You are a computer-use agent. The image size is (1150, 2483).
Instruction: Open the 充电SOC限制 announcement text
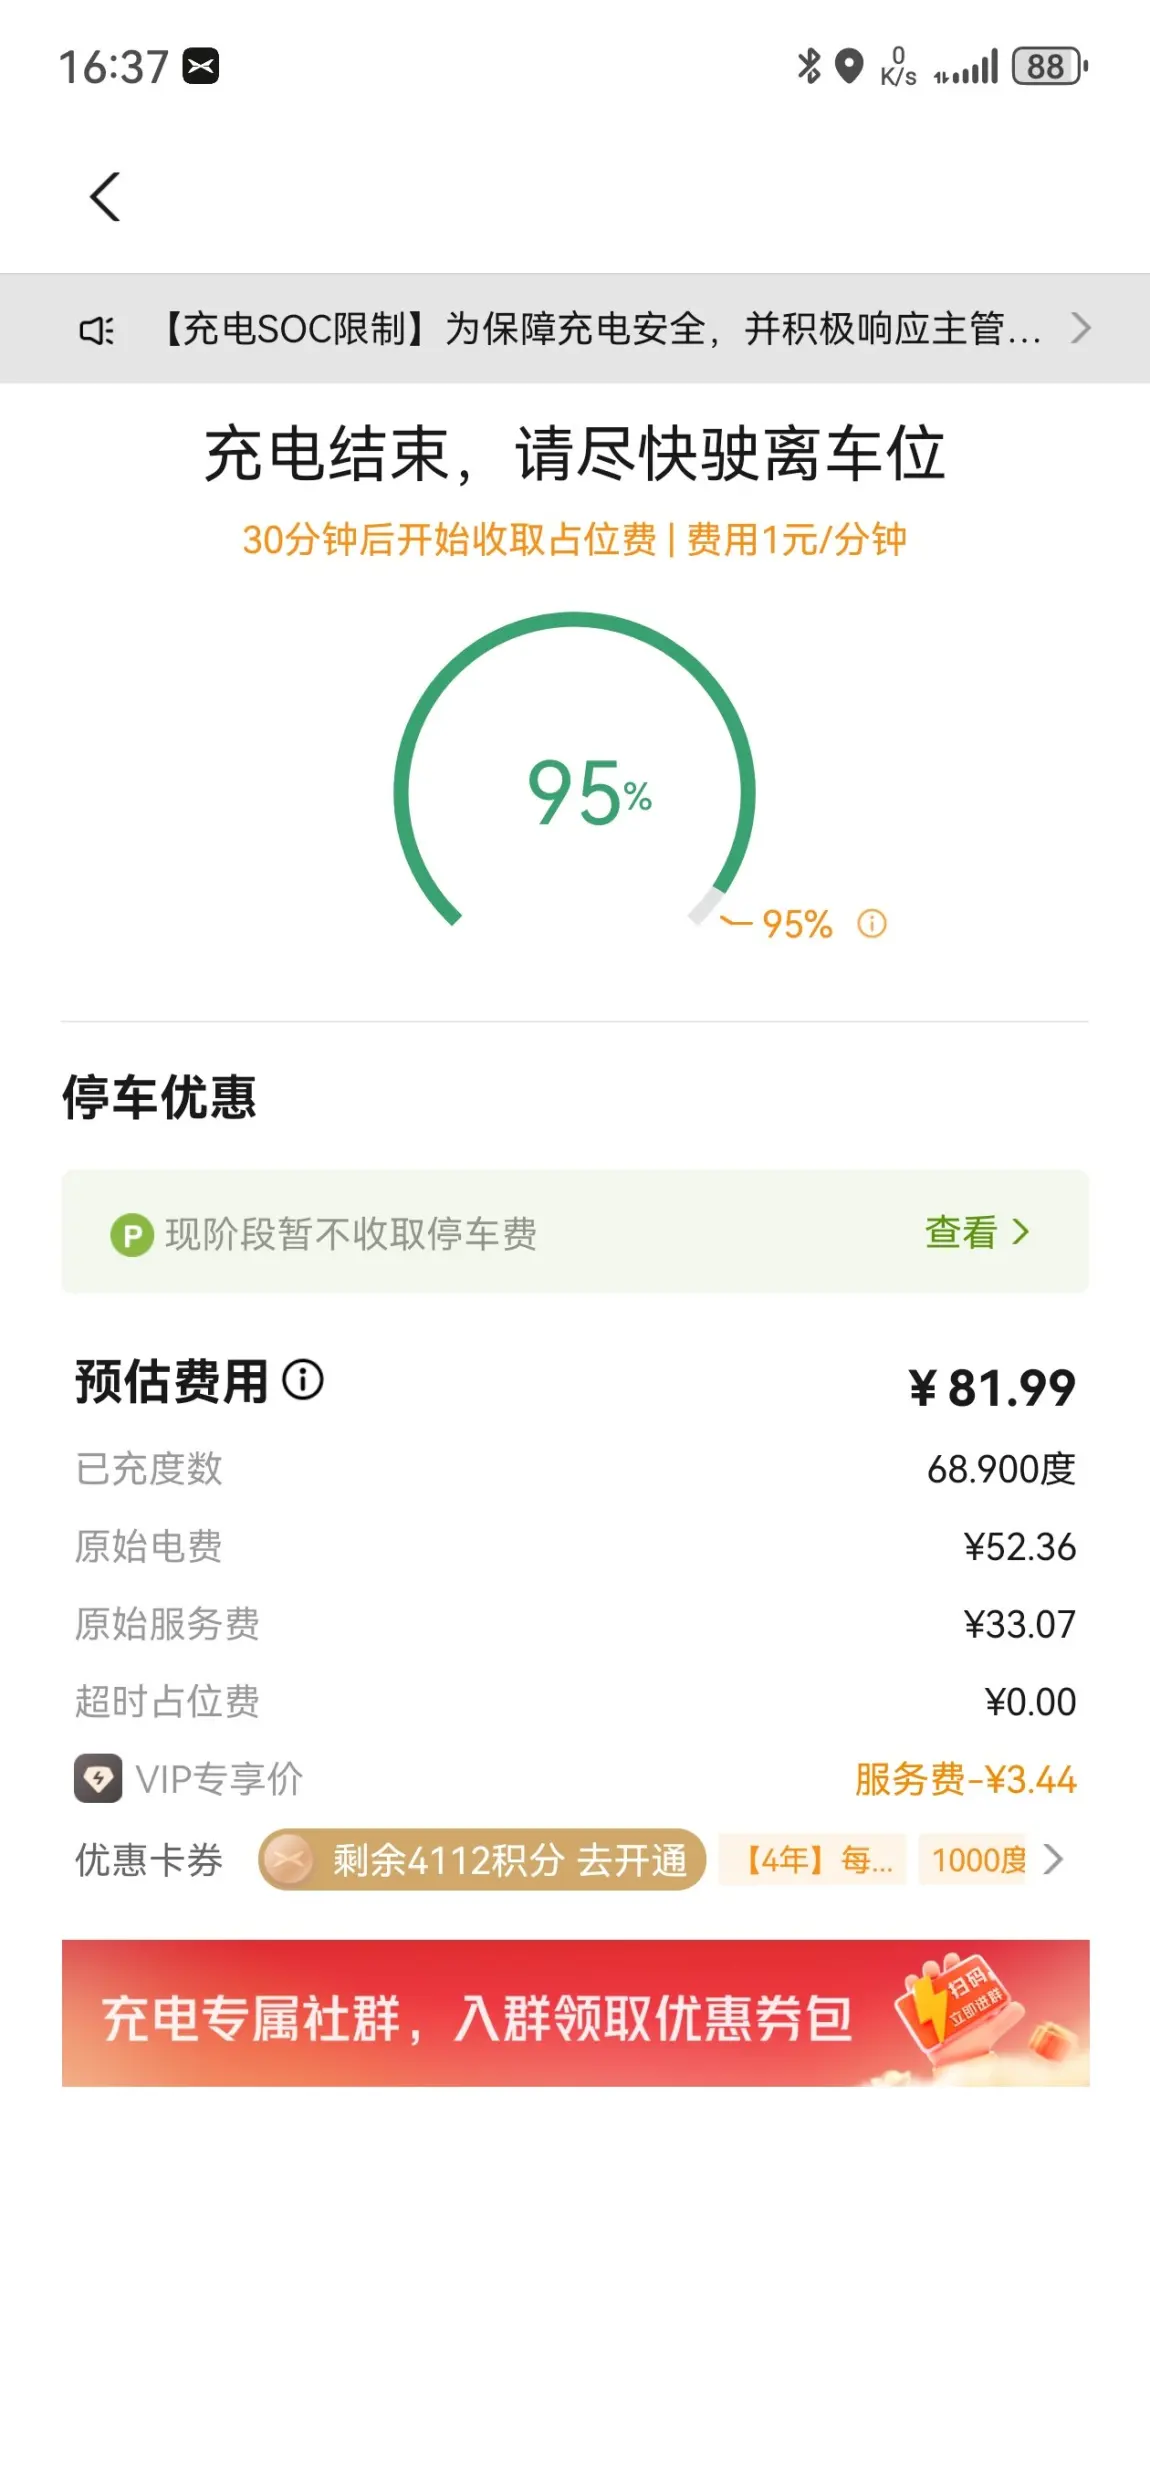tap(598, 328)
